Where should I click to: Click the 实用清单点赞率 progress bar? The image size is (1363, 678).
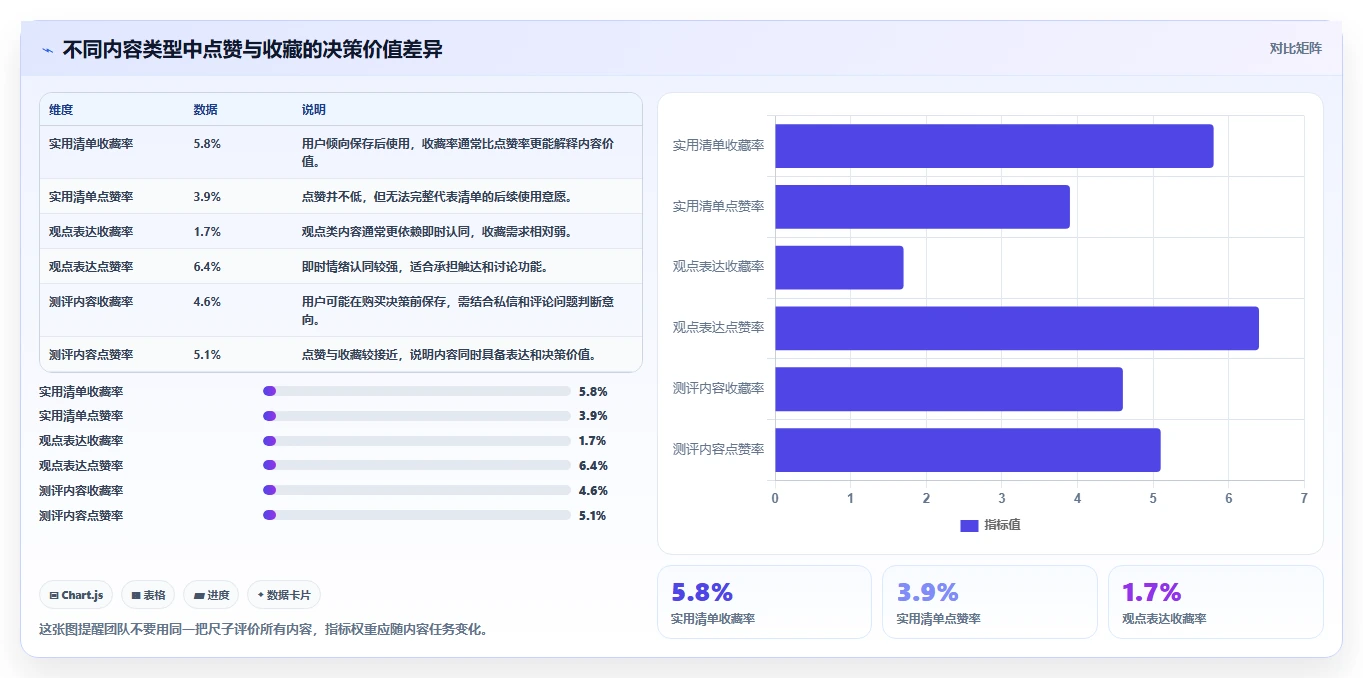[416, 416]
